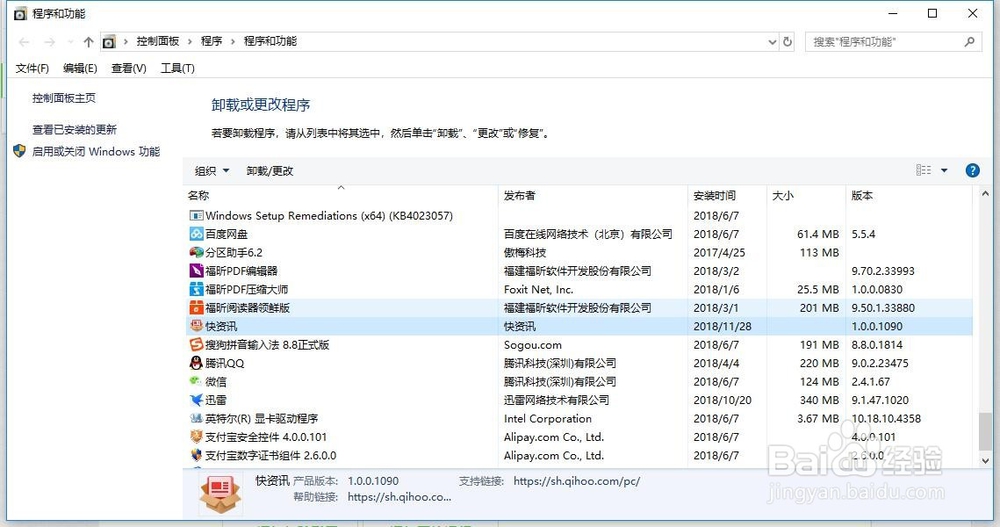Expand chevron after 控制面板 breadcrumb
The width and height of the screenshot is (1000, 527).
[190, 41]
